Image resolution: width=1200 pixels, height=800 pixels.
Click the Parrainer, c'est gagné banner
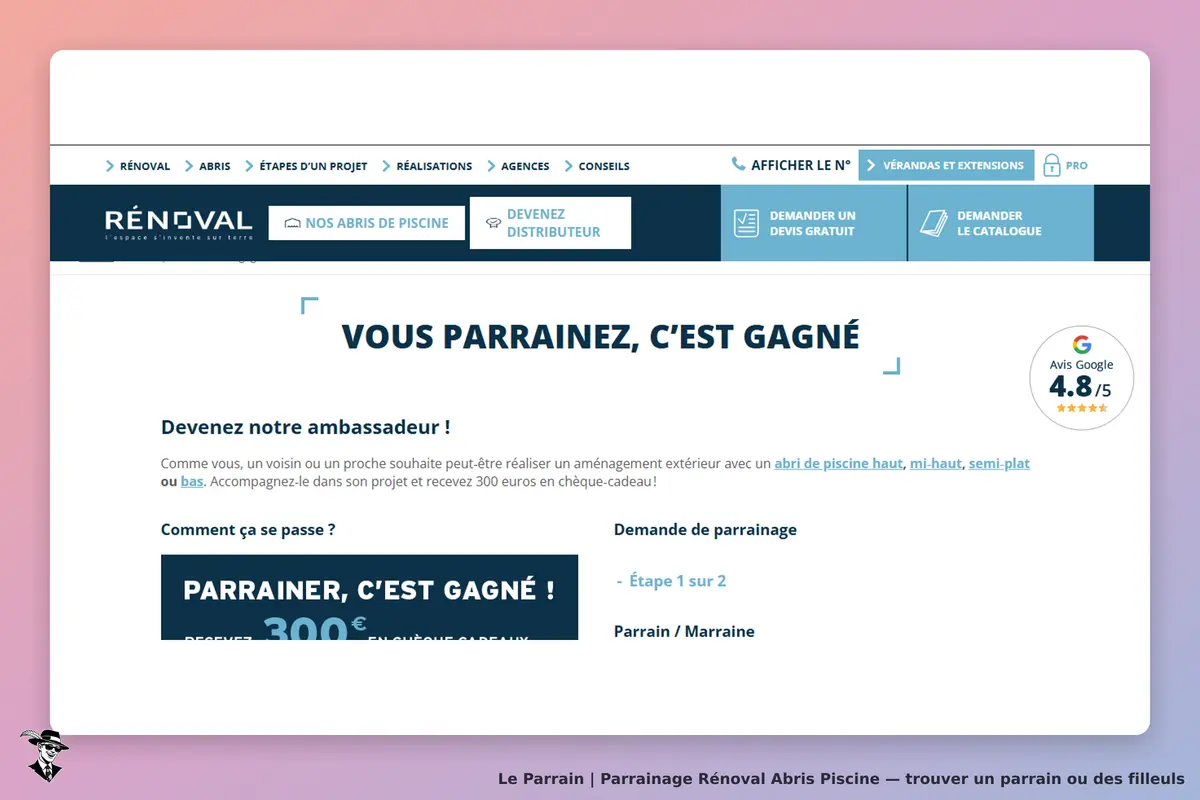click(x=369, y=598)
